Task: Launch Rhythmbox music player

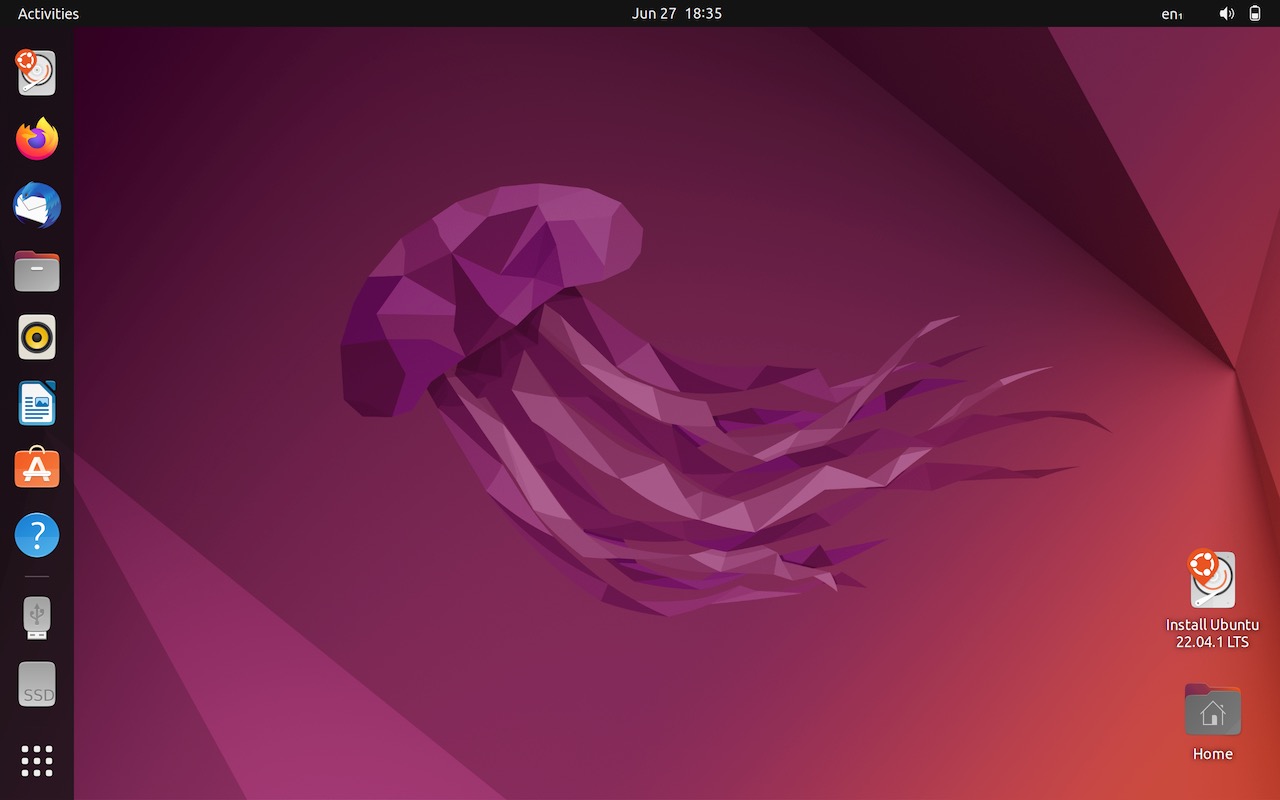Action: click(x=37, y=337)
